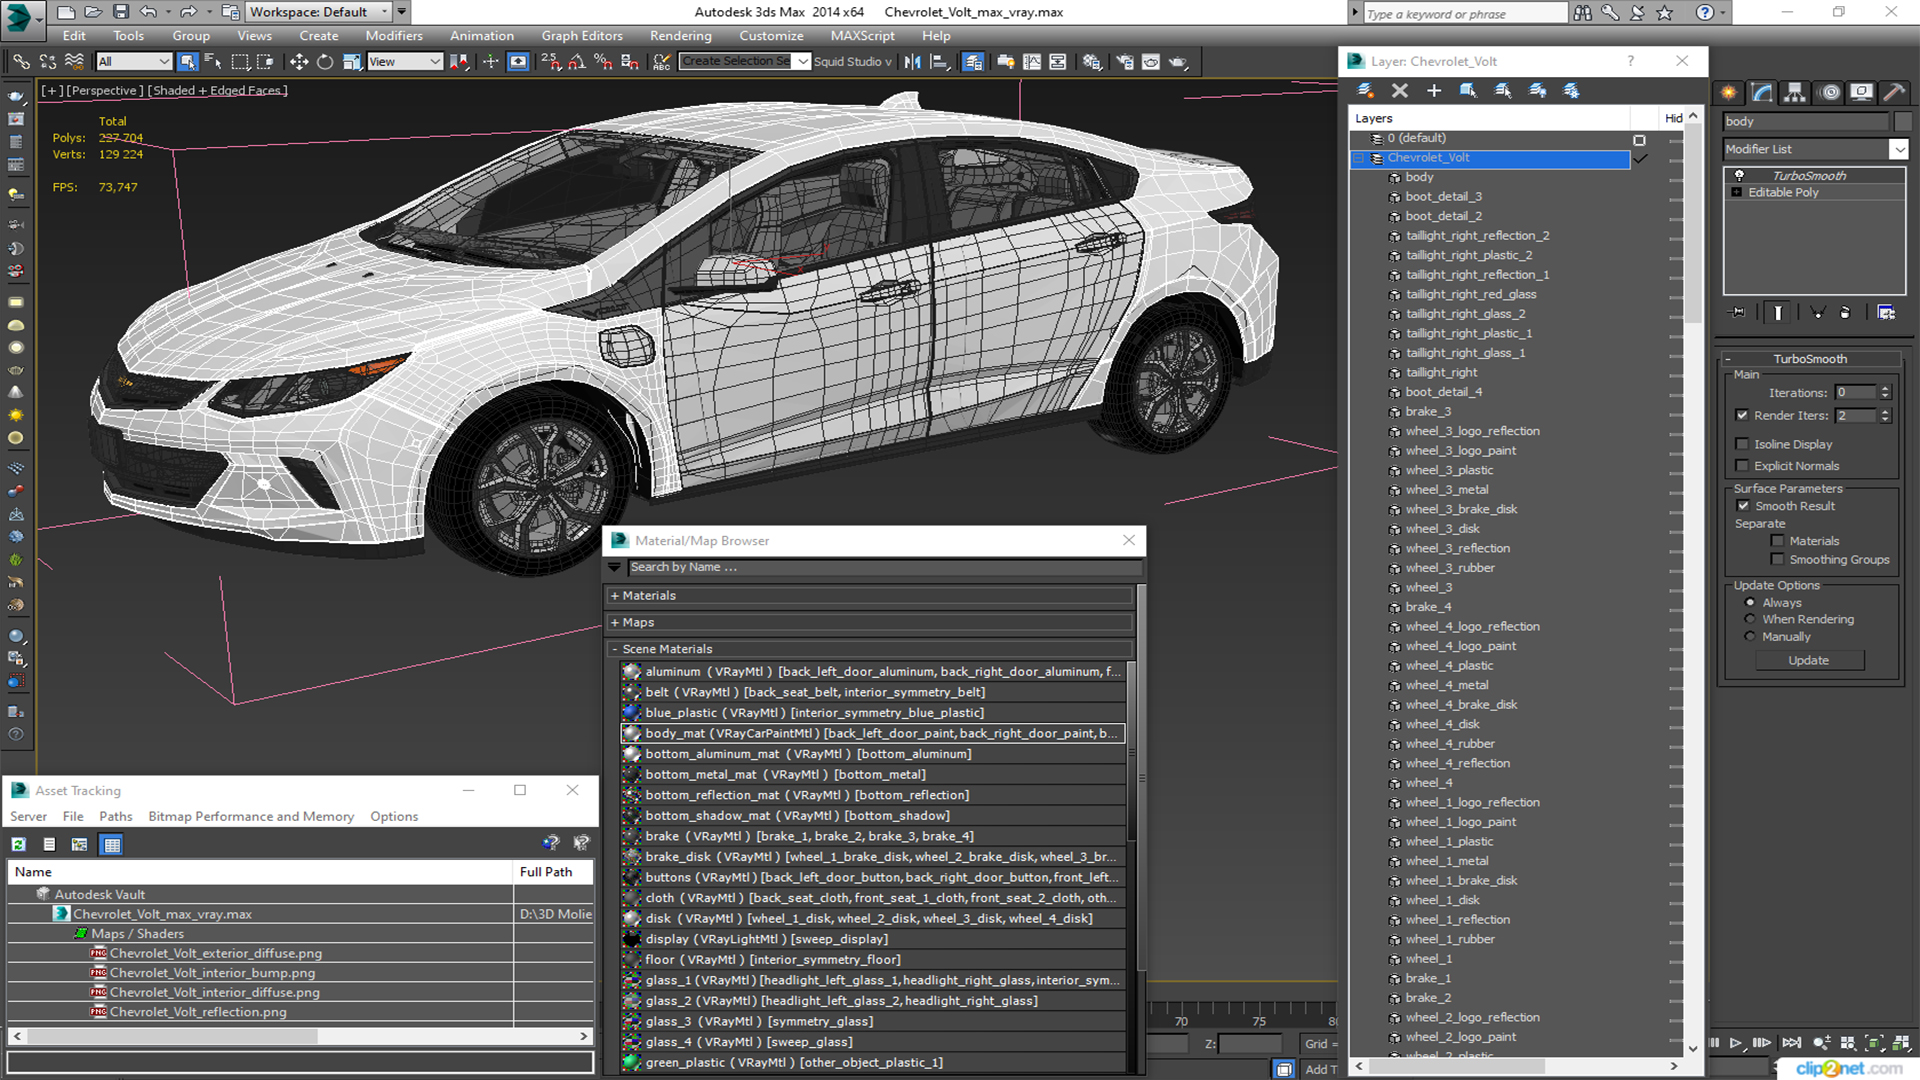Image resolution: width=1920 pixels, height=1080 pixels.
Task: Switch Asset Tracking to table view icon
Action: pos(111,845)
